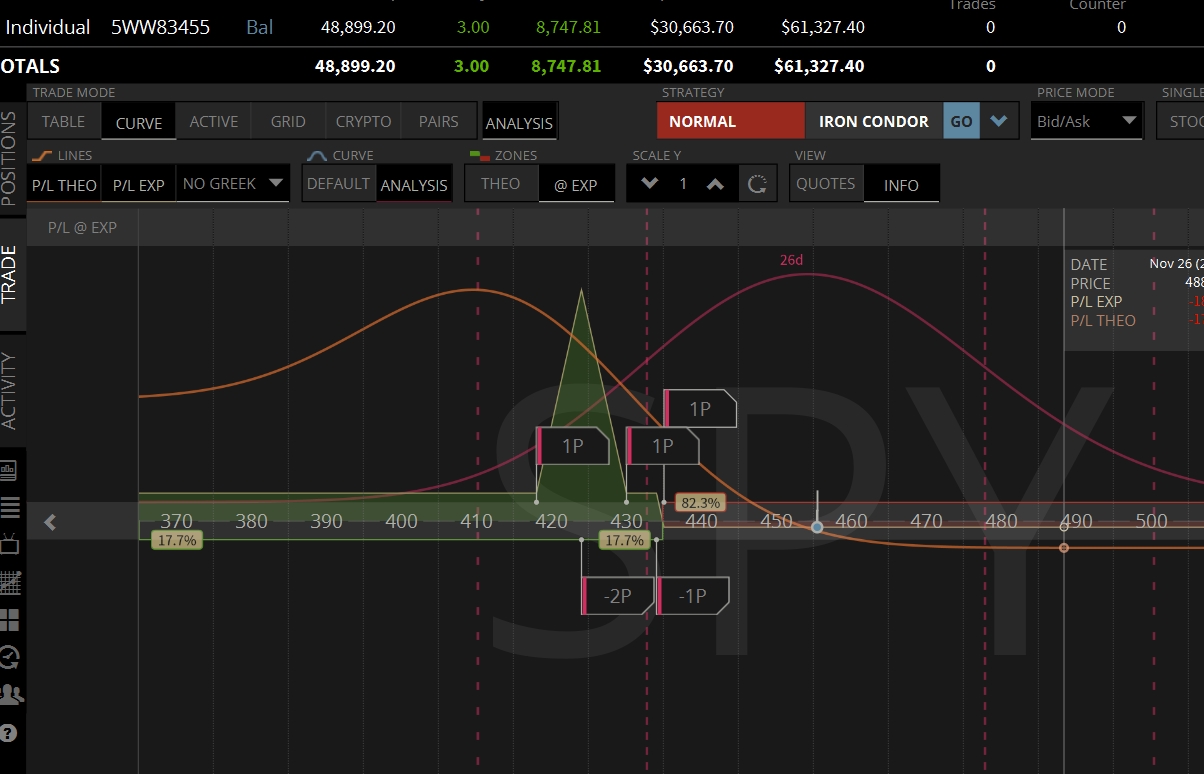Open the TV video feed icon
Image resolution: width=1204 pixels, height=774 pixels.
point(10,543)
